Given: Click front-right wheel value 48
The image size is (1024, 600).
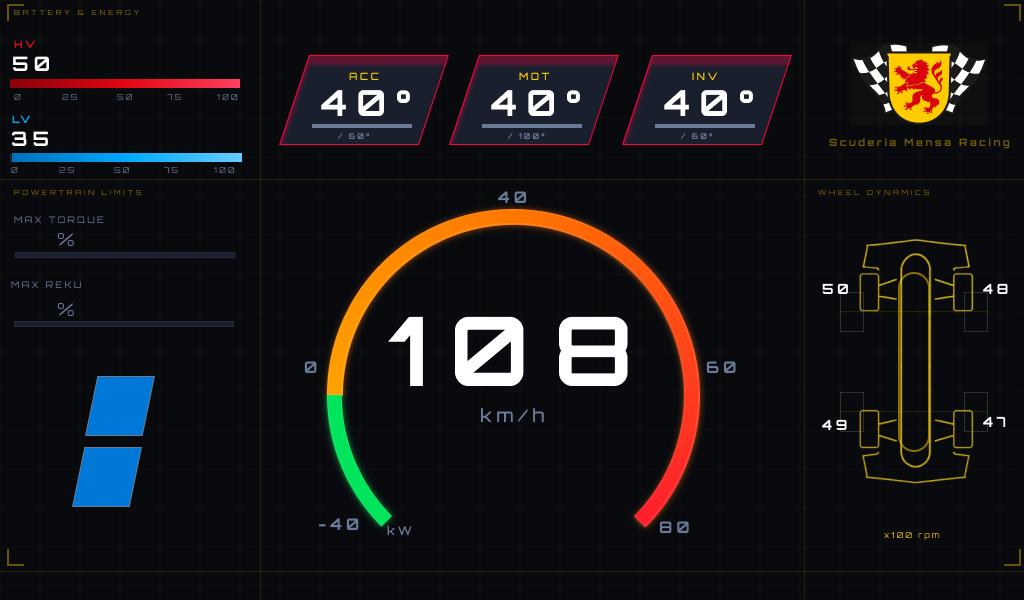Looking at the screenshot, I should tap(995, 289).
